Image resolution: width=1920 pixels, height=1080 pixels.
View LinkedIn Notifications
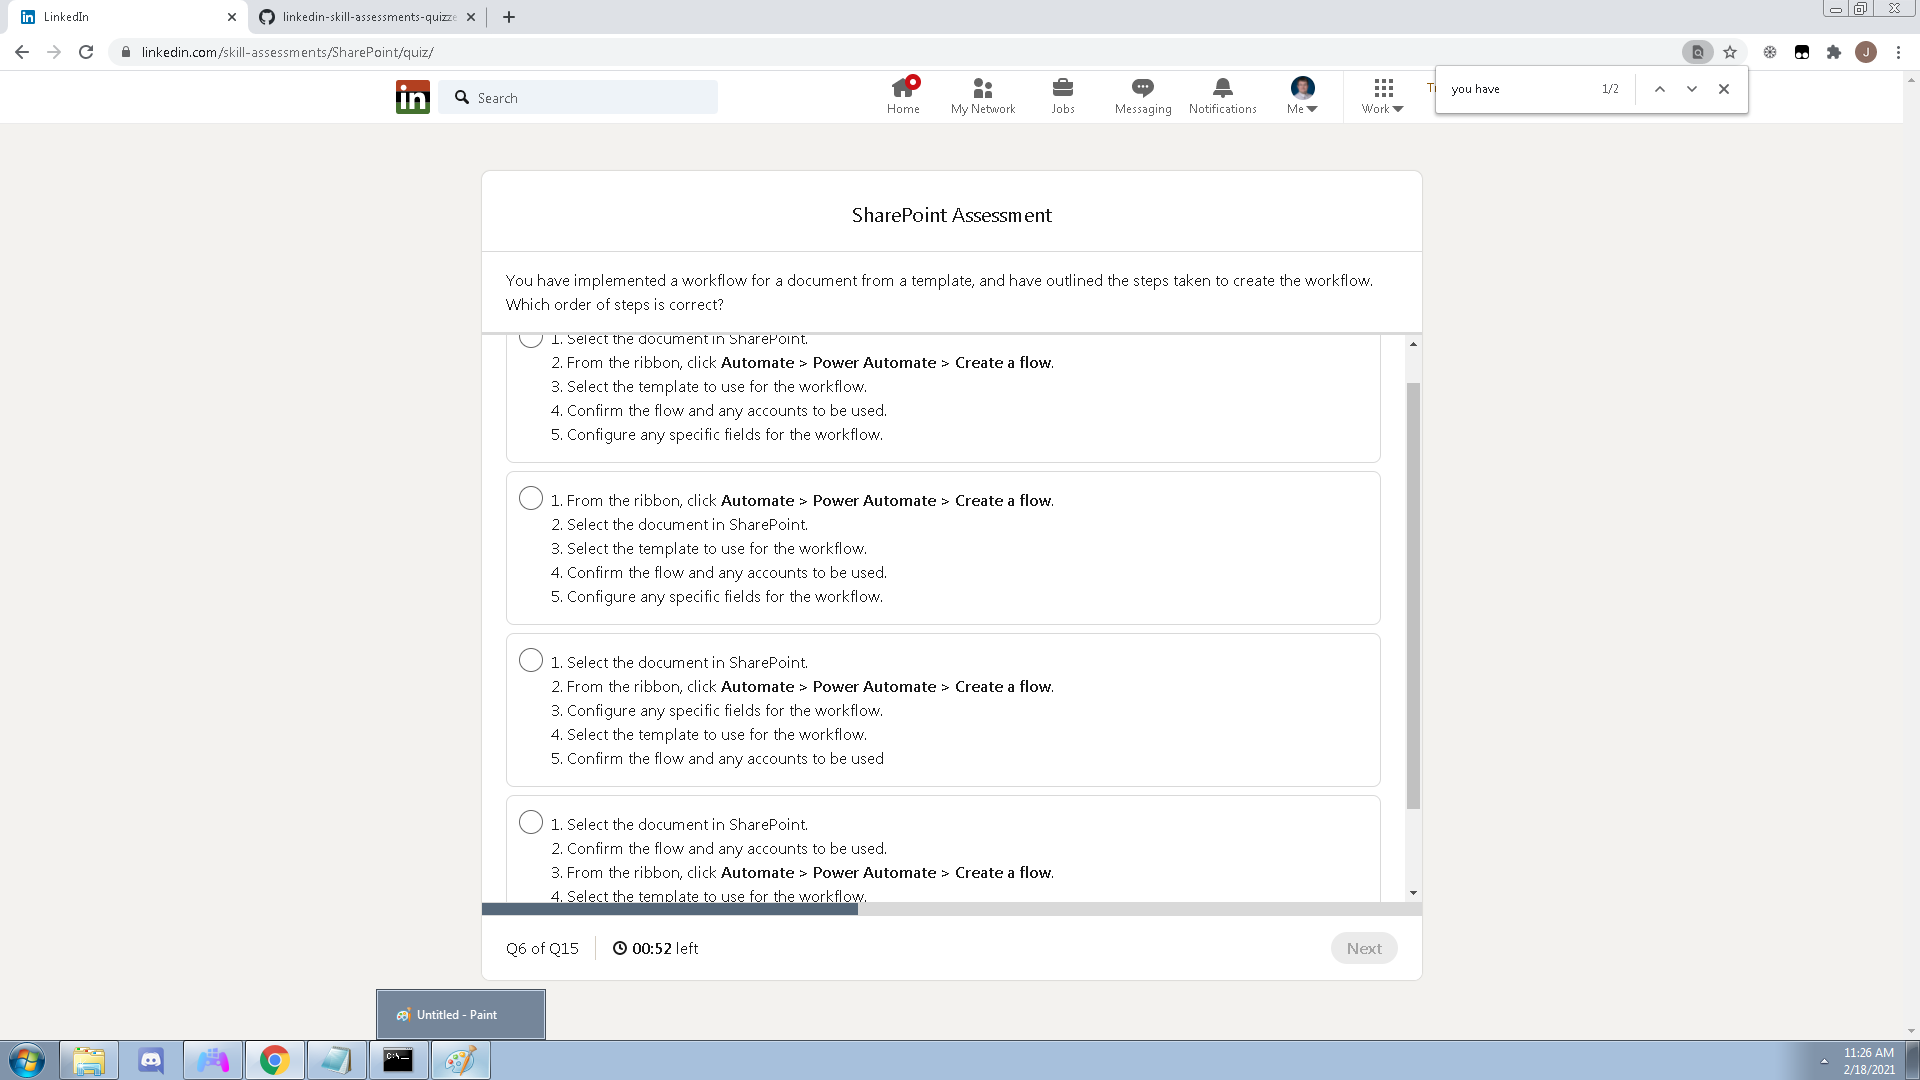[x=1222, y=96]
